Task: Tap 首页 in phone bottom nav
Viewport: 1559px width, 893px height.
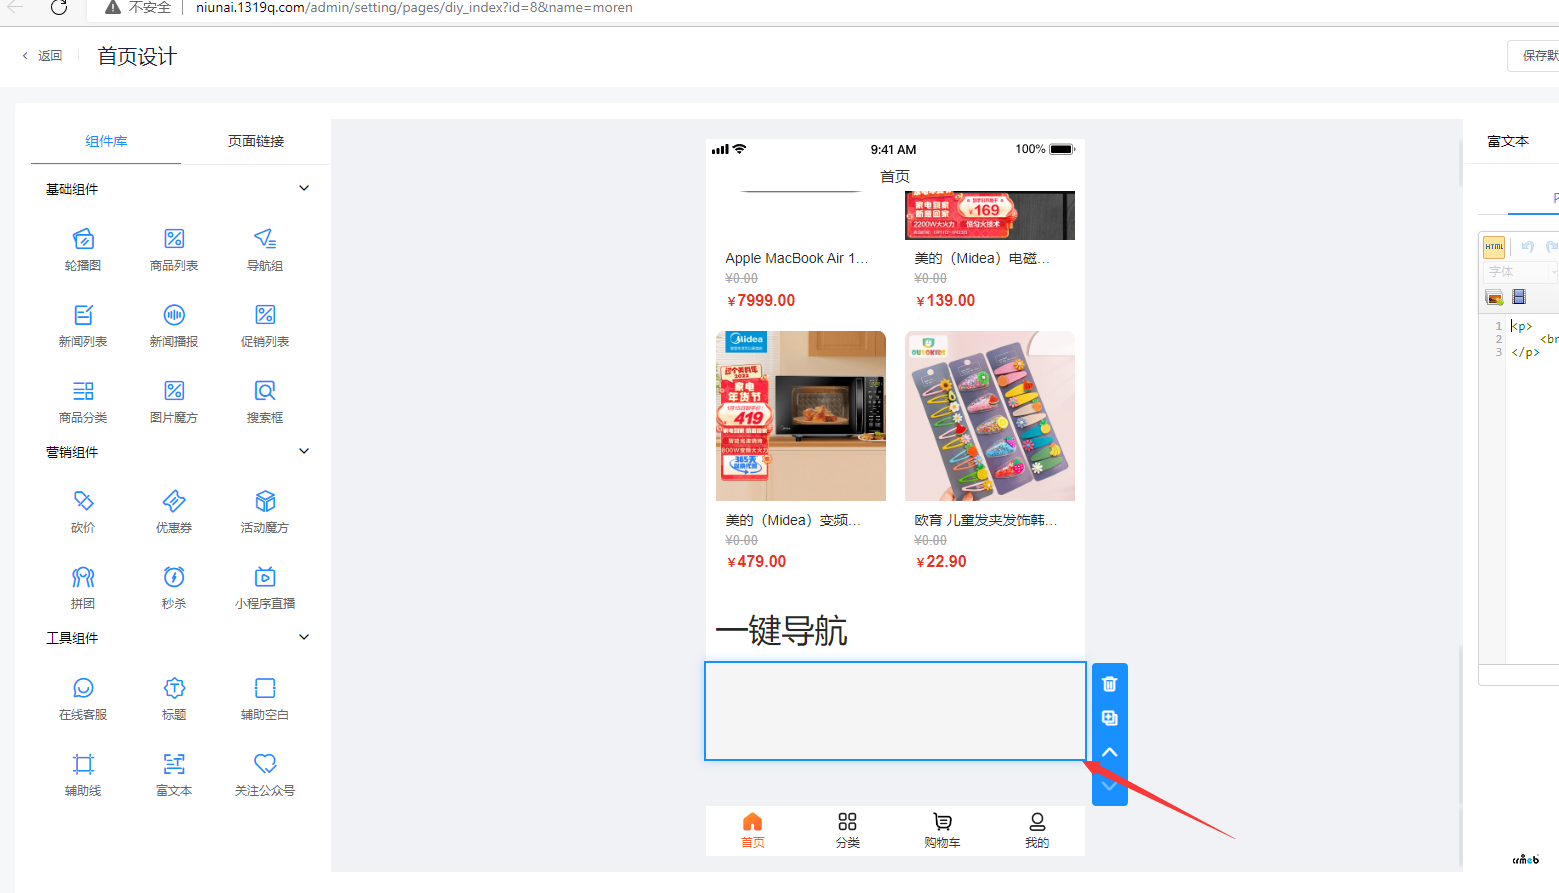Action: (753, 830)
